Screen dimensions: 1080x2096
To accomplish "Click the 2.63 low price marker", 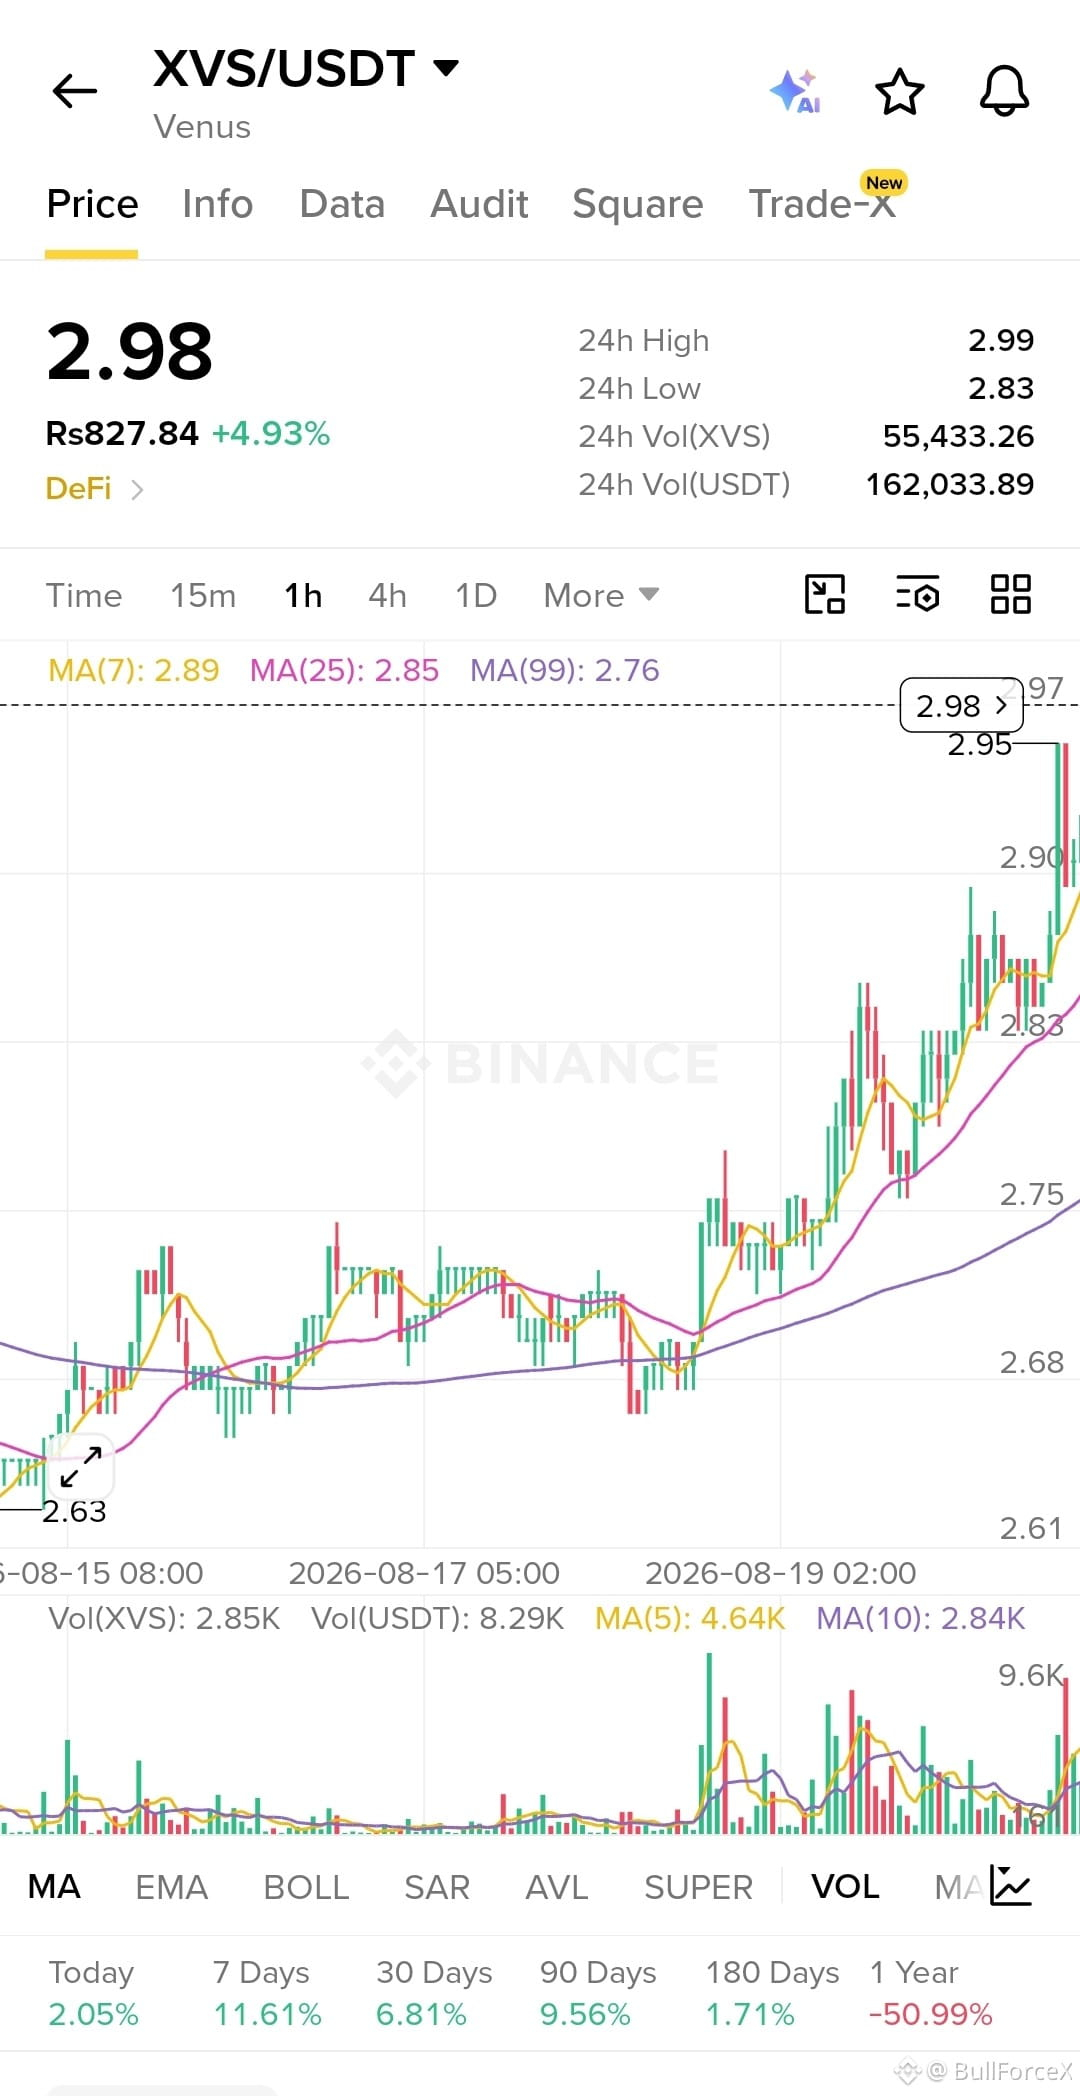I will [74, 1511].
